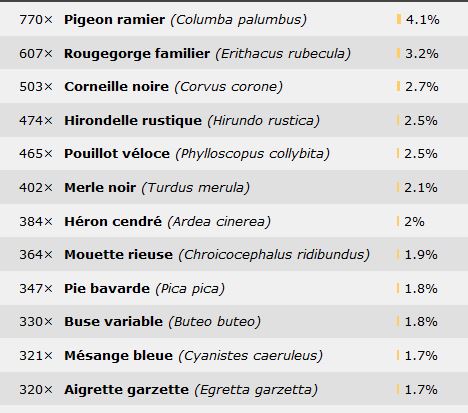Click the 607× observation count
This screenshot has width=468, height=413.
(x=36, y=53)
